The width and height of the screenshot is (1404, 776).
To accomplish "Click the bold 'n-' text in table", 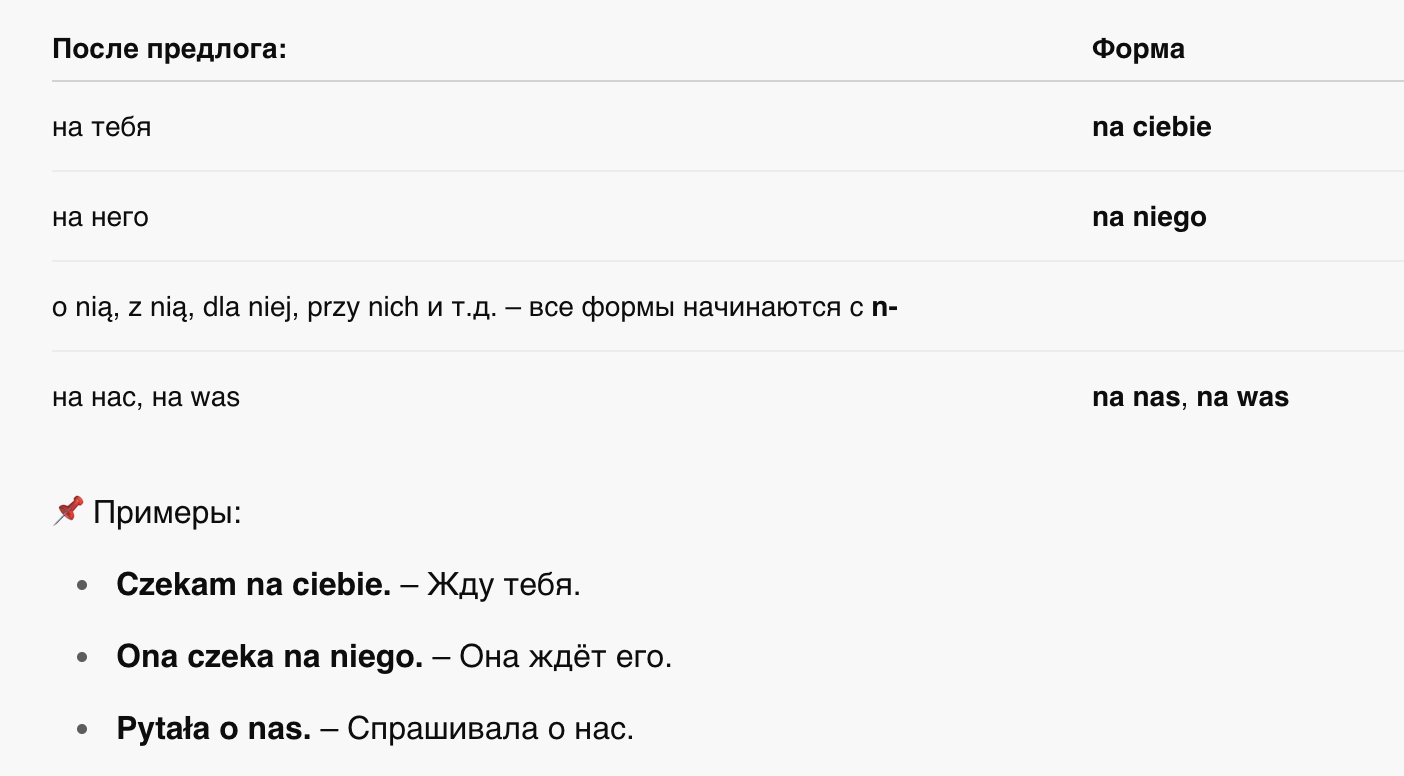I will click(x=885, y=307).
